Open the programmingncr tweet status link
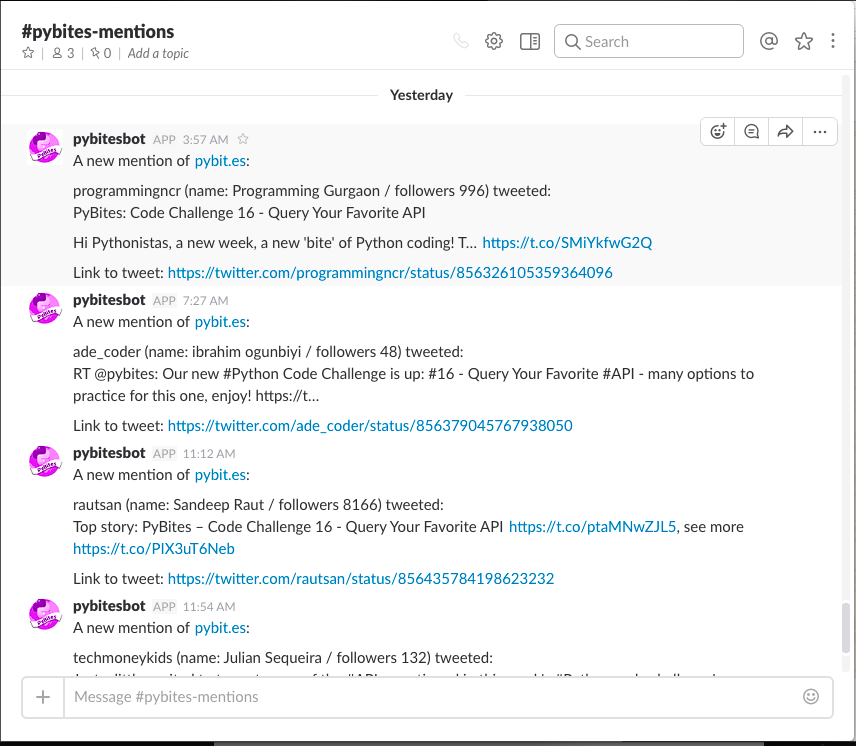The width and height of the screenshot is (856, 746). (x=390, y=273)
